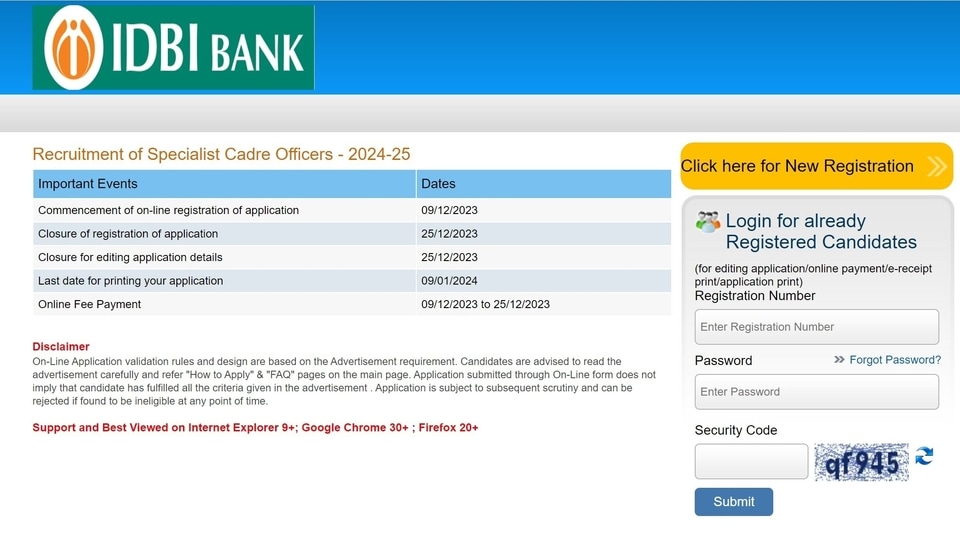Click the registered candidates people icon

point(708,222)
